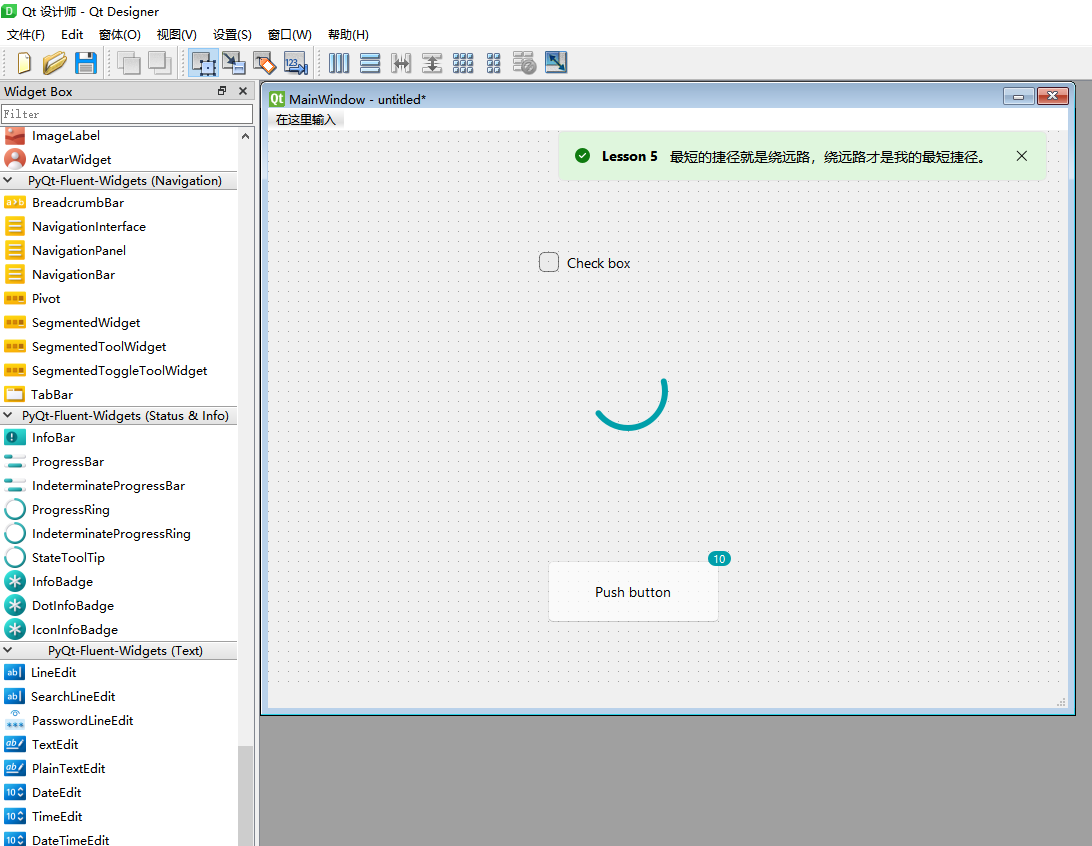1092x846 pixels.
Task: Select SegmentedWidget in the widget list
Action: pos(86,322)
